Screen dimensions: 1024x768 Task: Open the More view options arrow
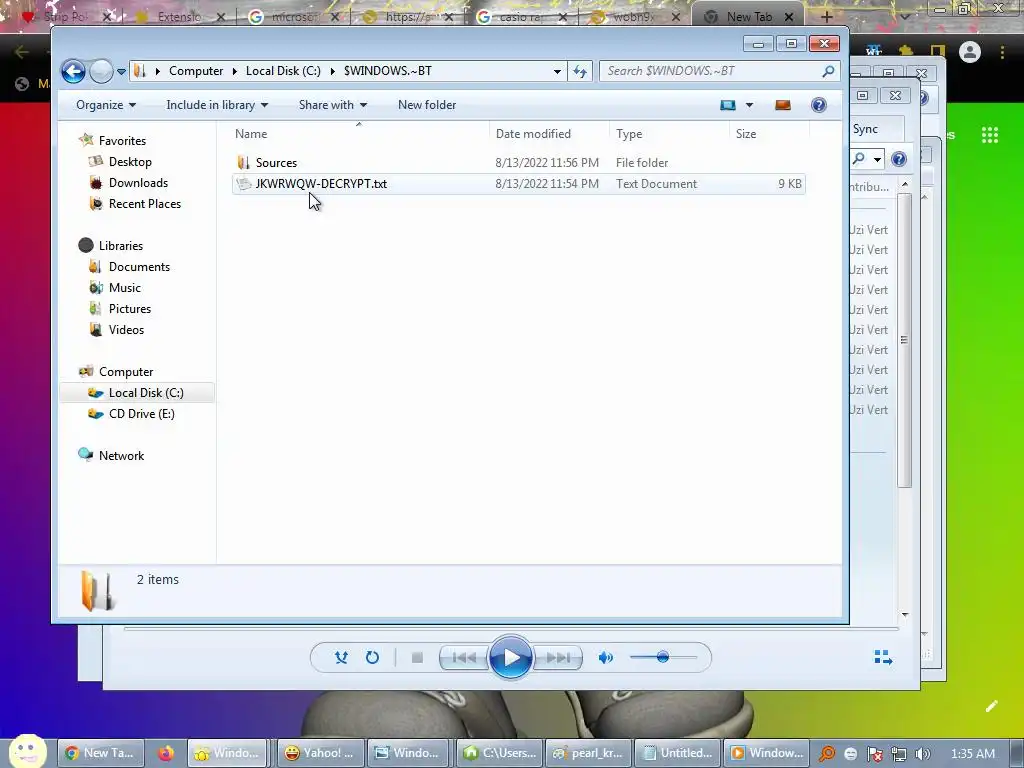tap(749, 105)
